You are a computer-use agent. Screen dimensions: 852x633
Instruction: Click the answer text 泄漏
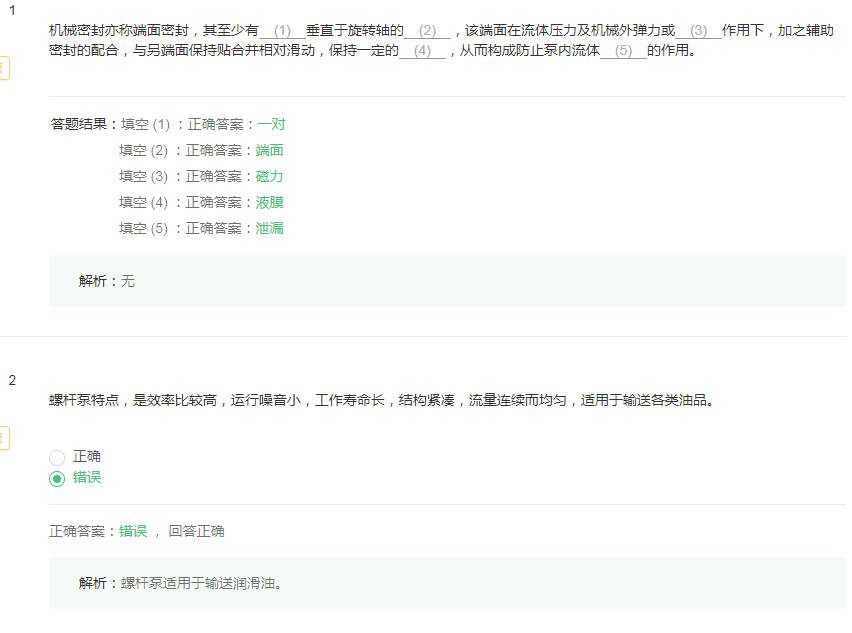(x=270, y=228)
